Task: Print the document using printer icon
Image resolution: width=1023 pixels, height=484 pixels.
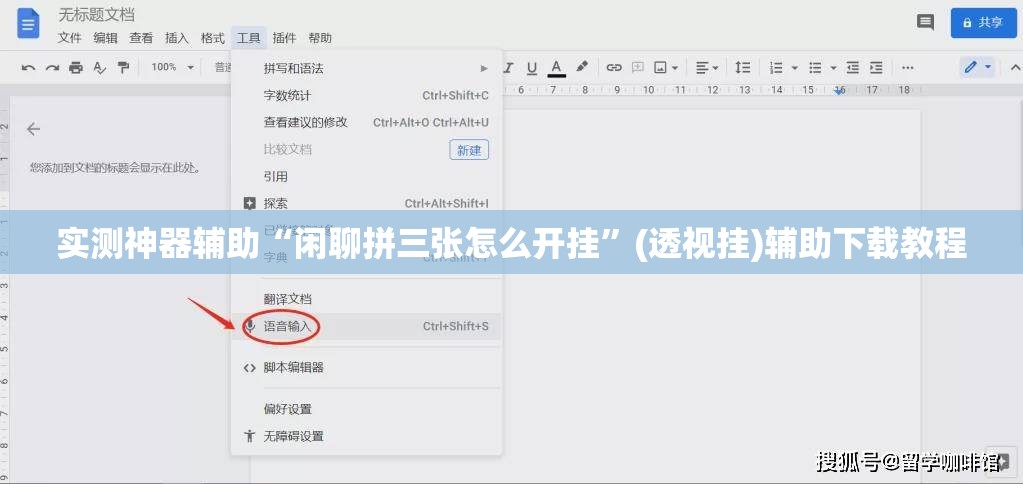Action: pos(76,67)
